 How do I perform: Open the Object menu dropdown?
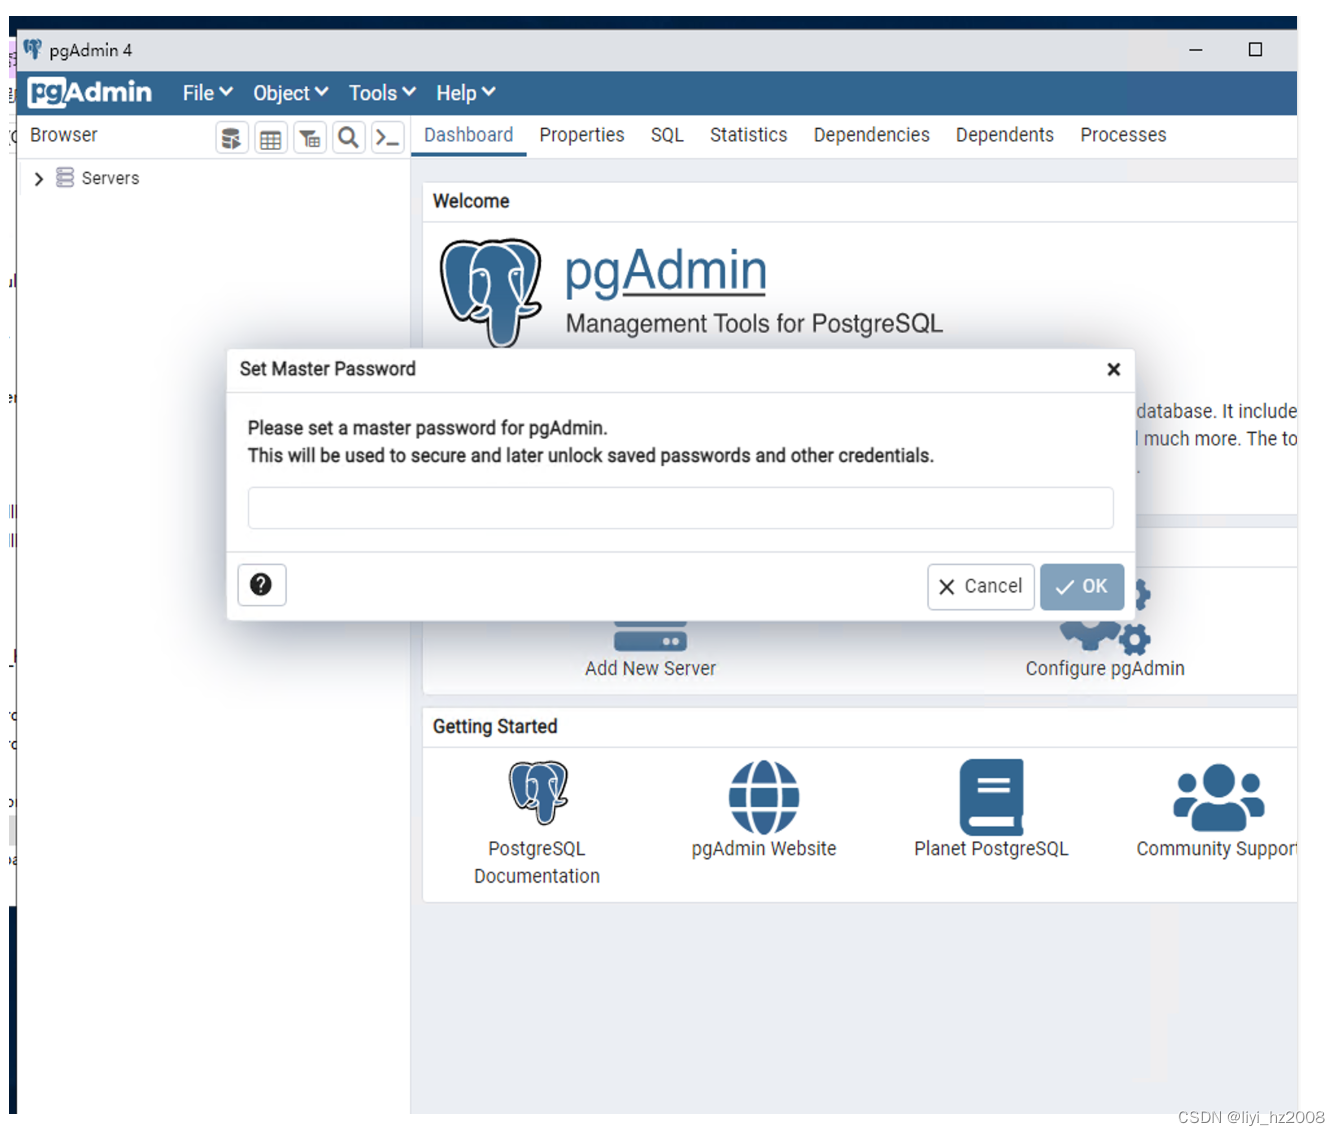click(290, 93)
